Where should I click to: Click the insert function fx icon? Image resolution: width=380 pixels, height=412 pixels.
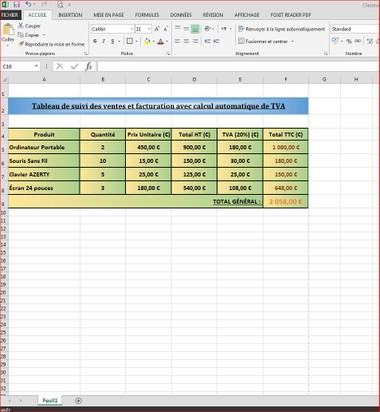point(89,66)
